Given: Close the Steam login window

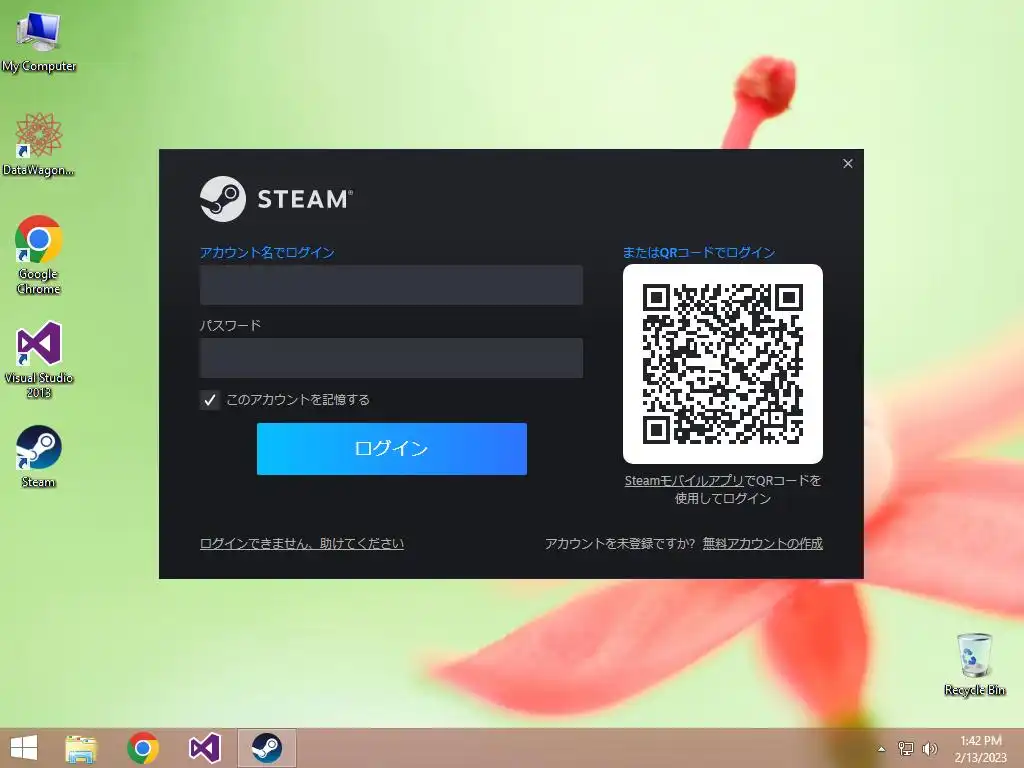Looking at the screenshot, I should (848, 163).
